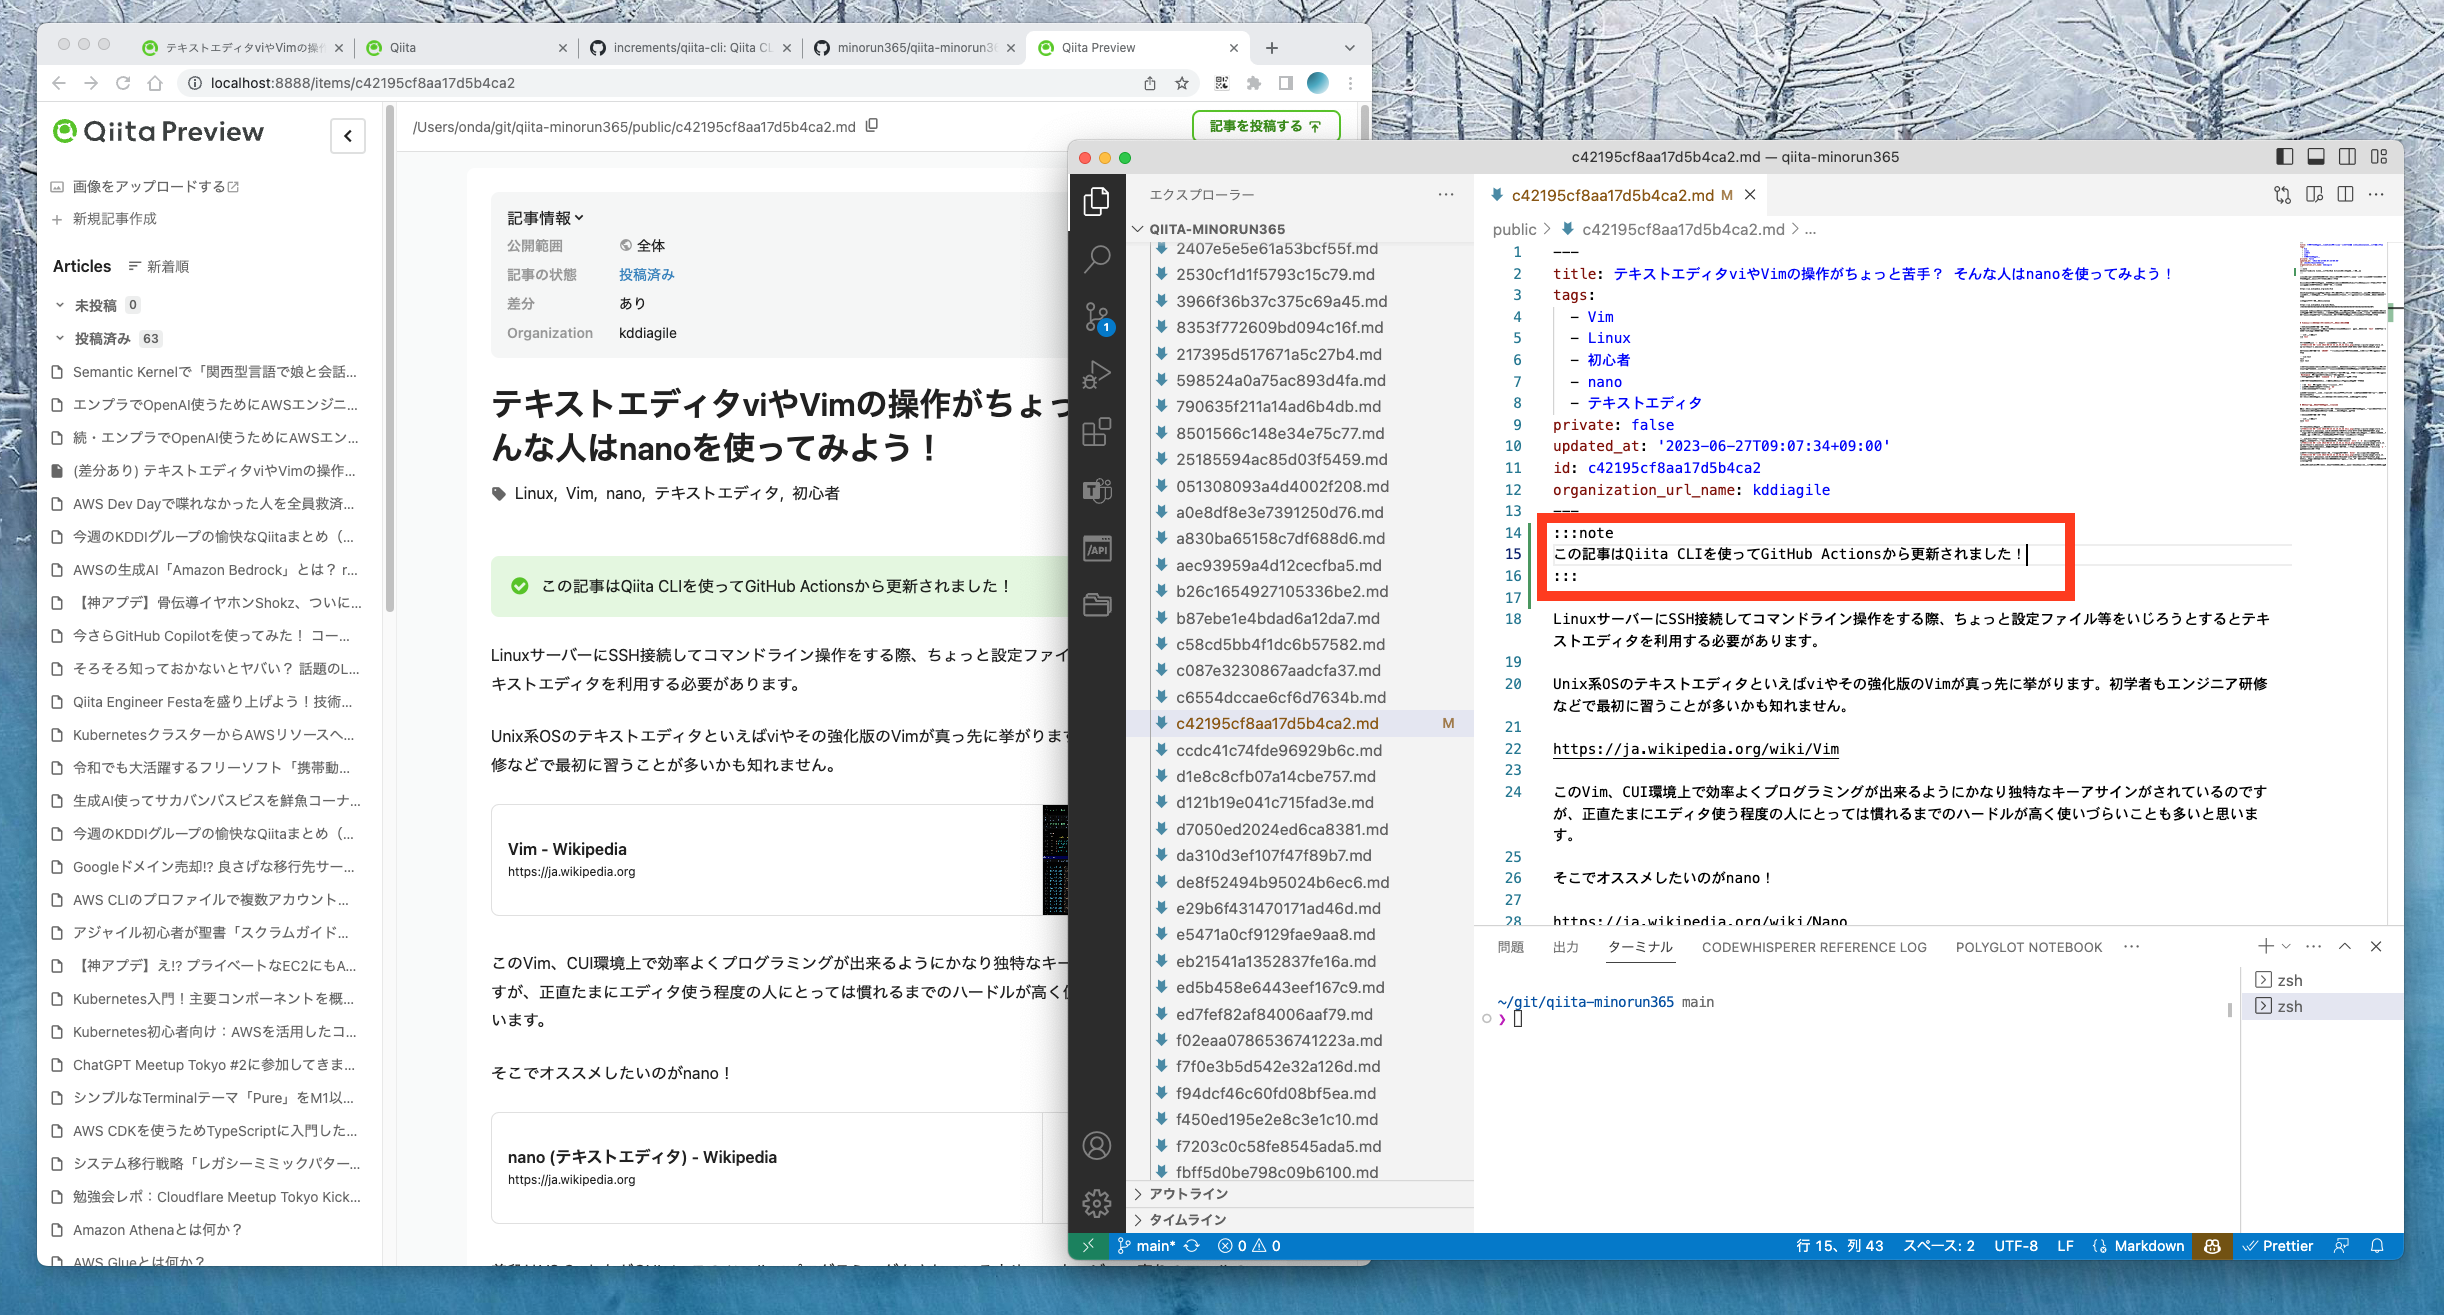The height and width of the screenshot is (1315, 2444).
Task: Open the Source Control view
Action: click(x=1097, y=317)
